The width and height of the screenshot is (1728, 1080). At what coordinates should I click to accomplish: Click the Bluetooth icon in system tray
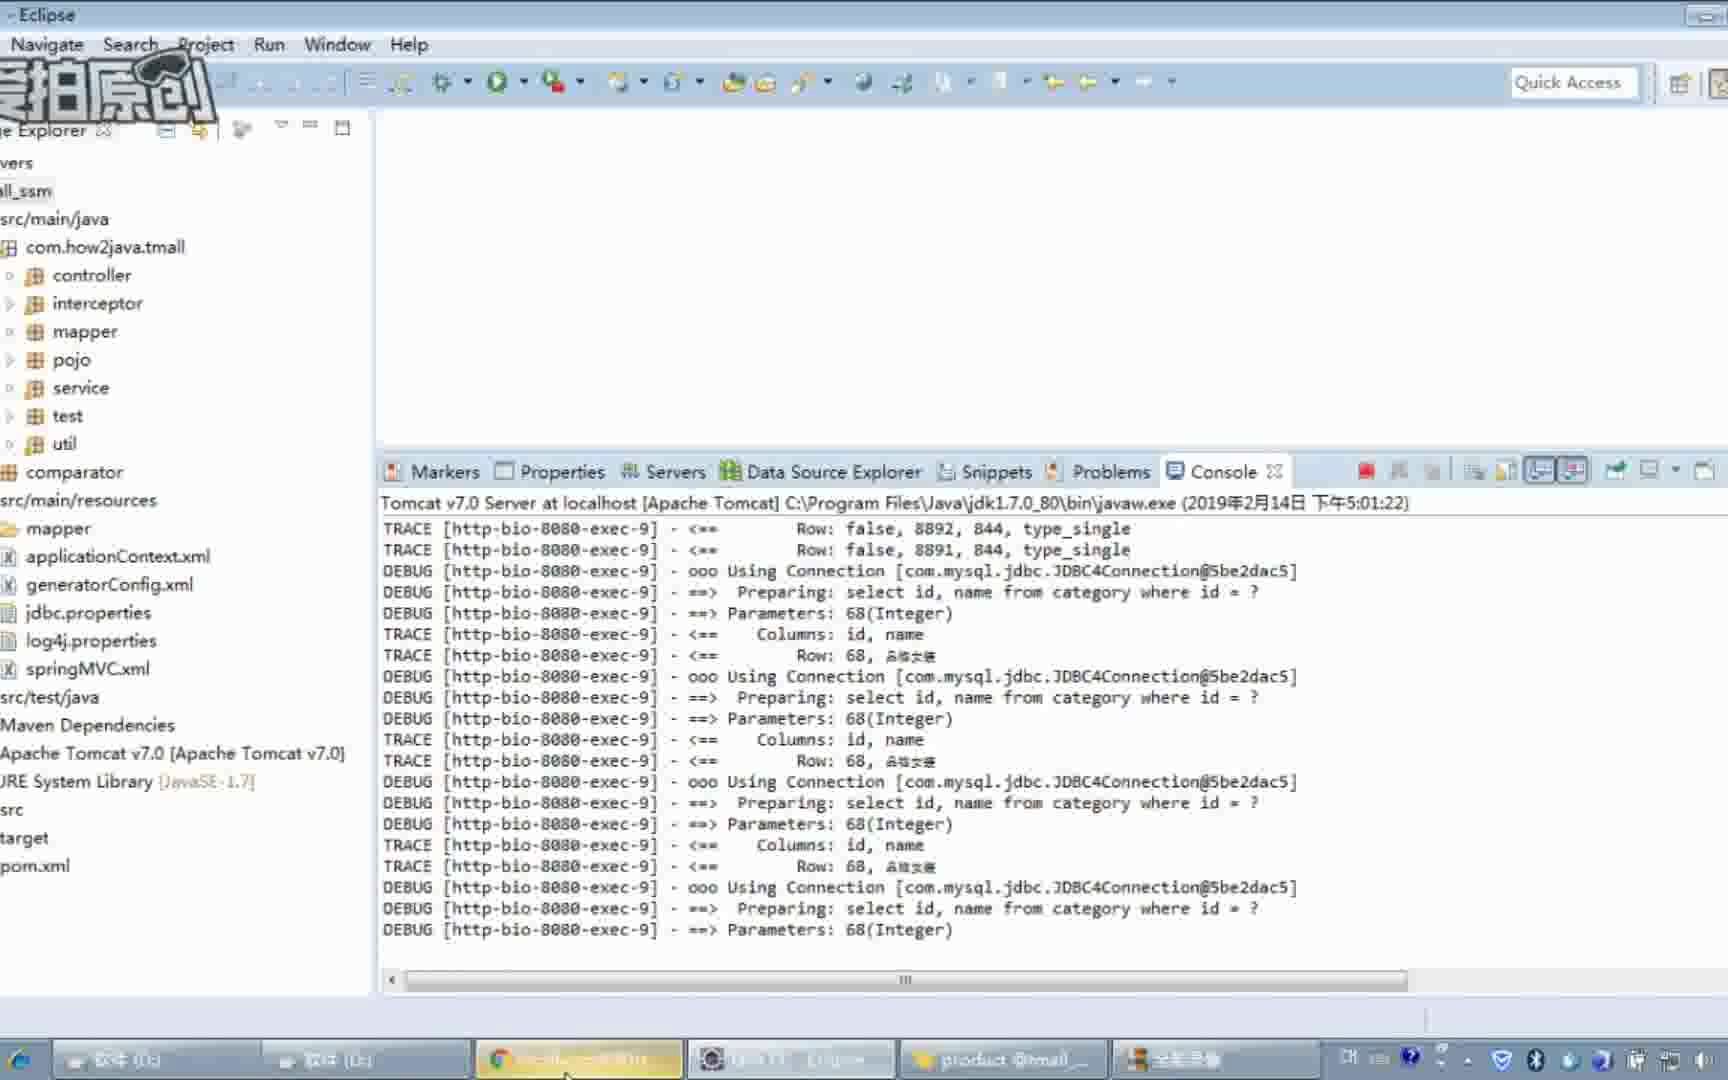[x=1536, y=1060]
